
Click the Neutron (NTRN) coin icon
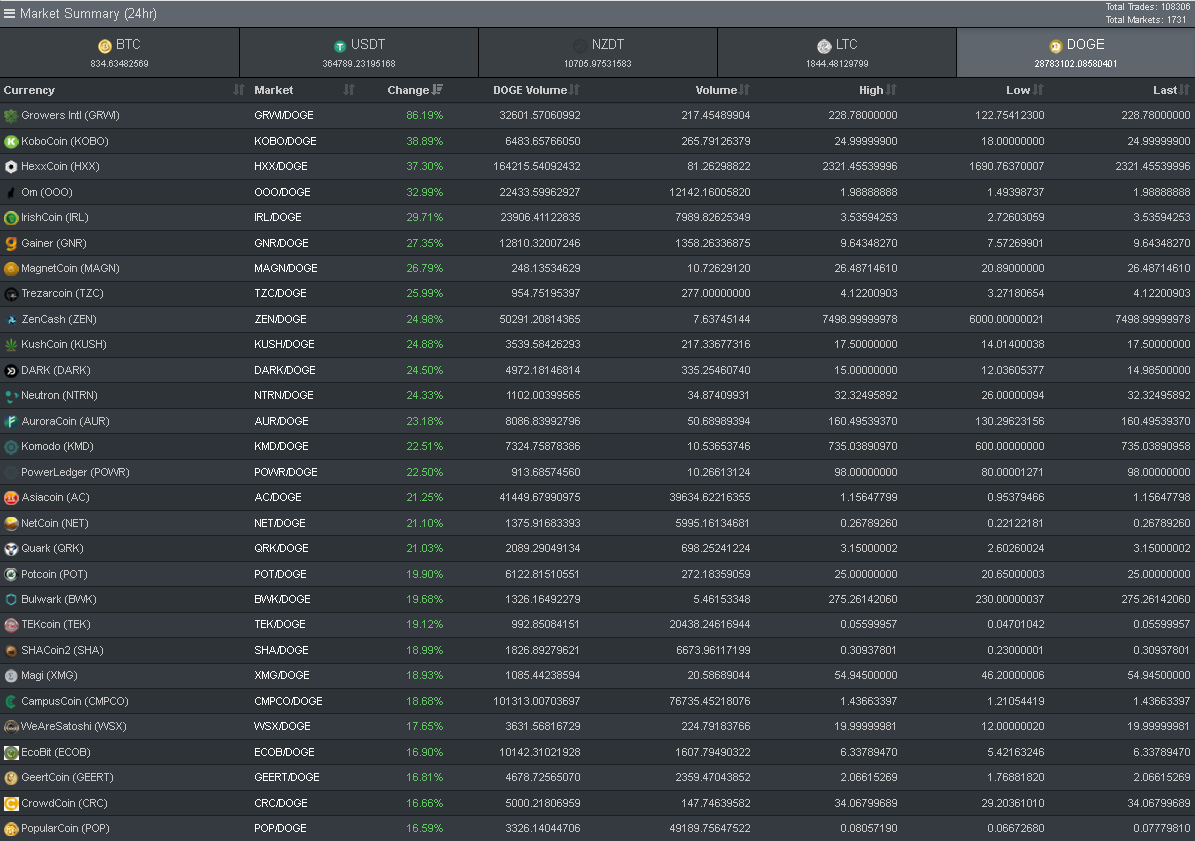(x=11, y=396)
